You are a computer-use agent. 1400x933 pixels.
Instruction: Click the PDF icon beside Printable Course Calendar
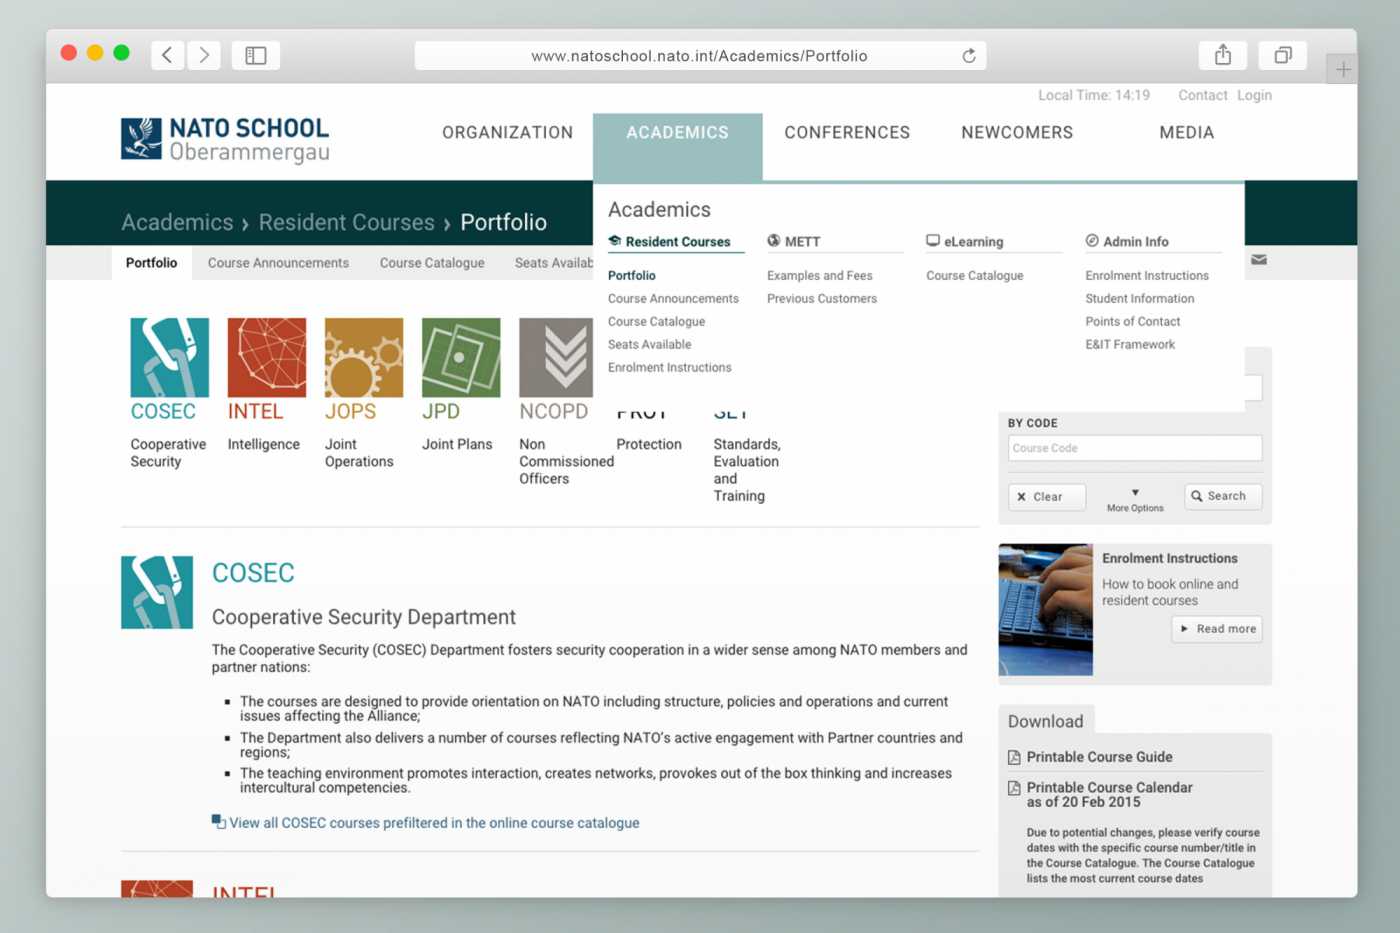[1014, 788]
